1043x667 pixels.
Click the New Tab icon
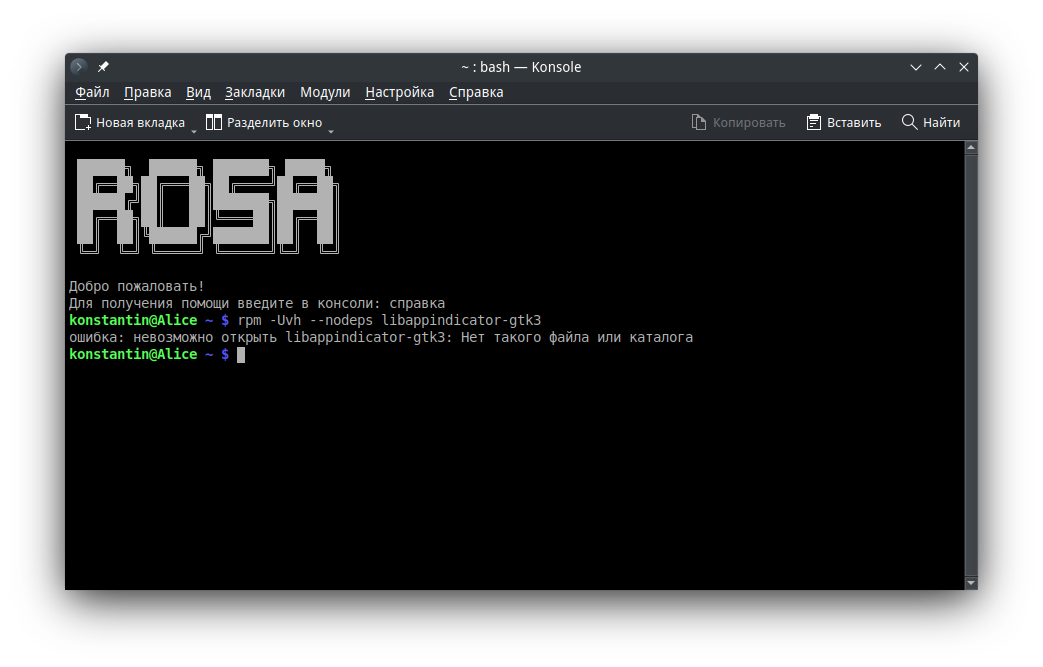[x=82, y=122]
